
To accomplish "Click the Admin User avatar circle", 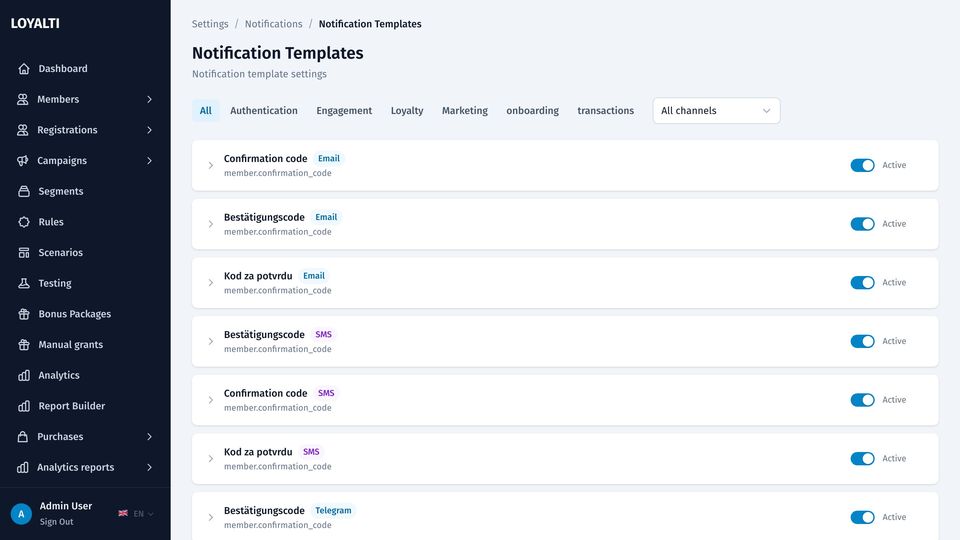I will pos(21,514).
